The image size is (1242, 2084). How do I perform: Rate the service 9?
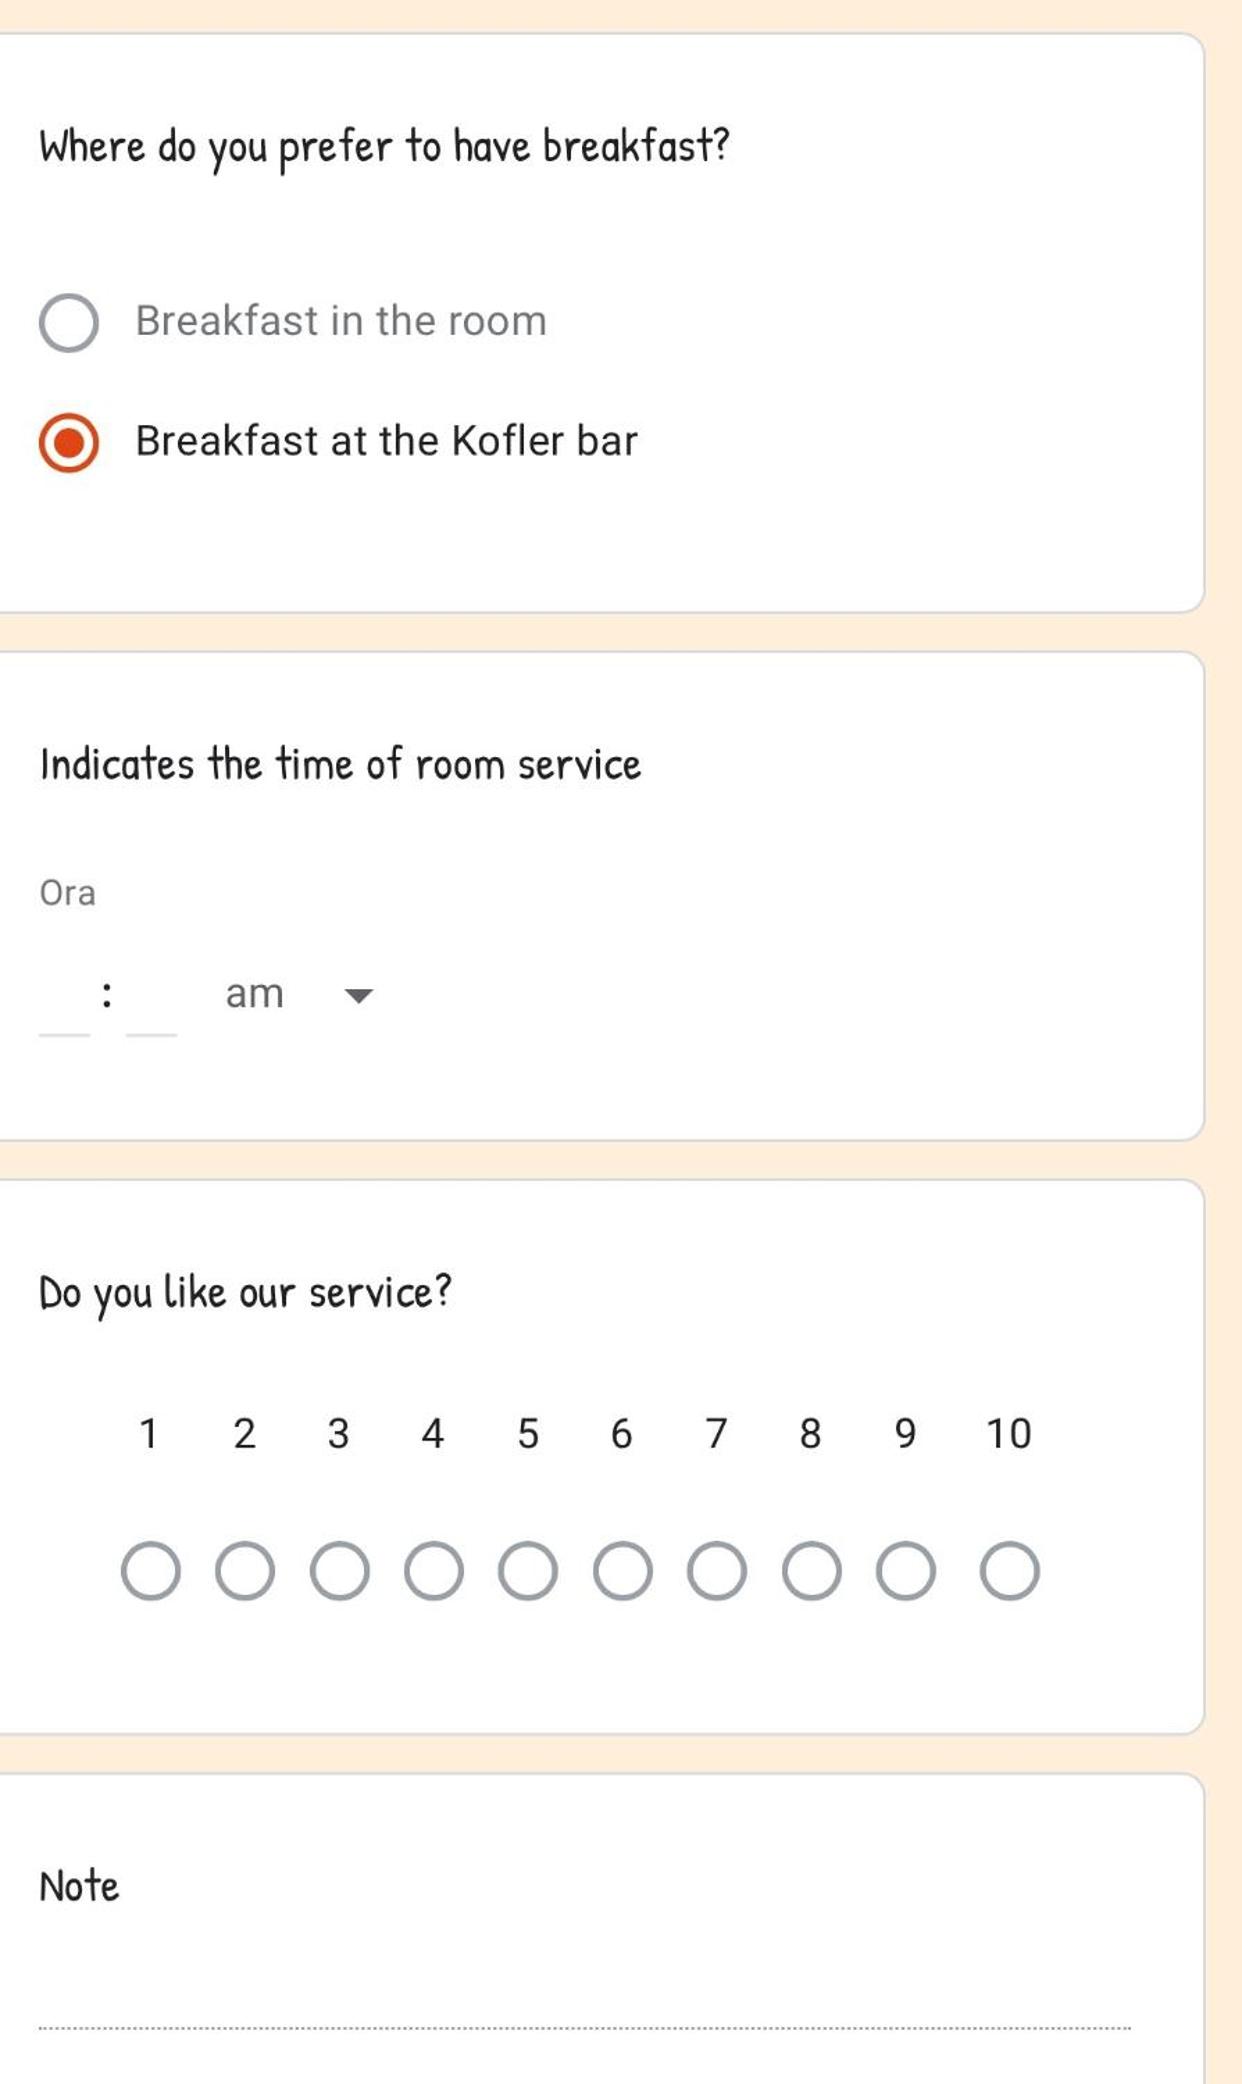pyautogui.click(x=906, y=1571)
